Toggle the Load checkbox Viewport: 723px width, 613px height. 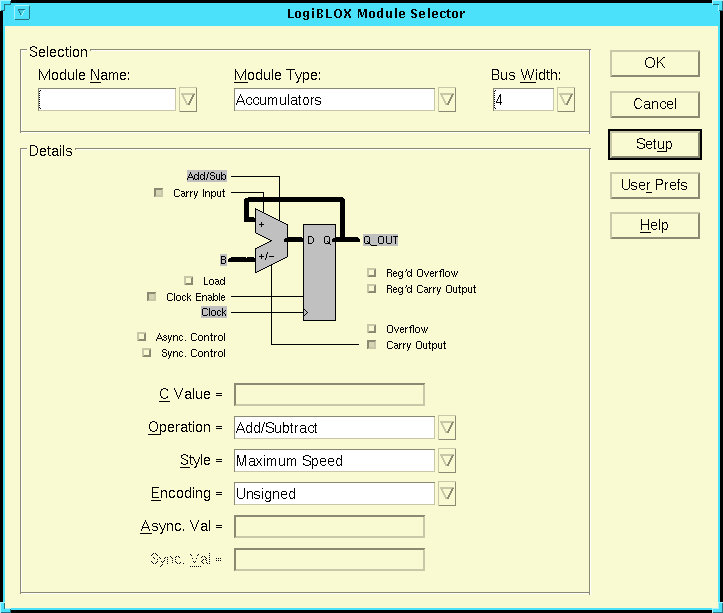click(x=188, y=281)
